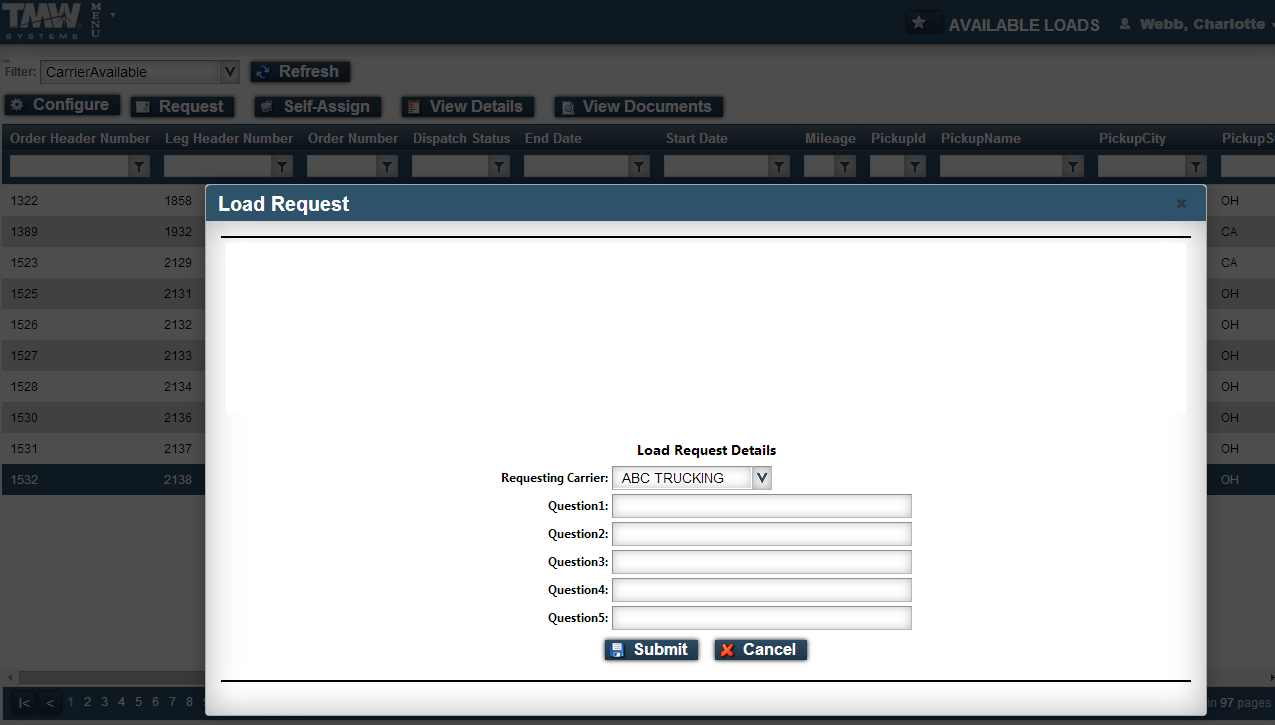The width and height of the screenshot is (1275, 725).
Task: Click the View Documents icon
Action: tap(567, 106)
